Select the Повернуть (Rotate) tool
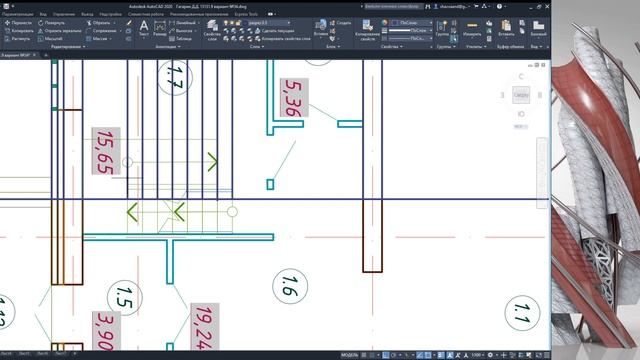Screen dimensions: 640x360 tap(51, 23)
